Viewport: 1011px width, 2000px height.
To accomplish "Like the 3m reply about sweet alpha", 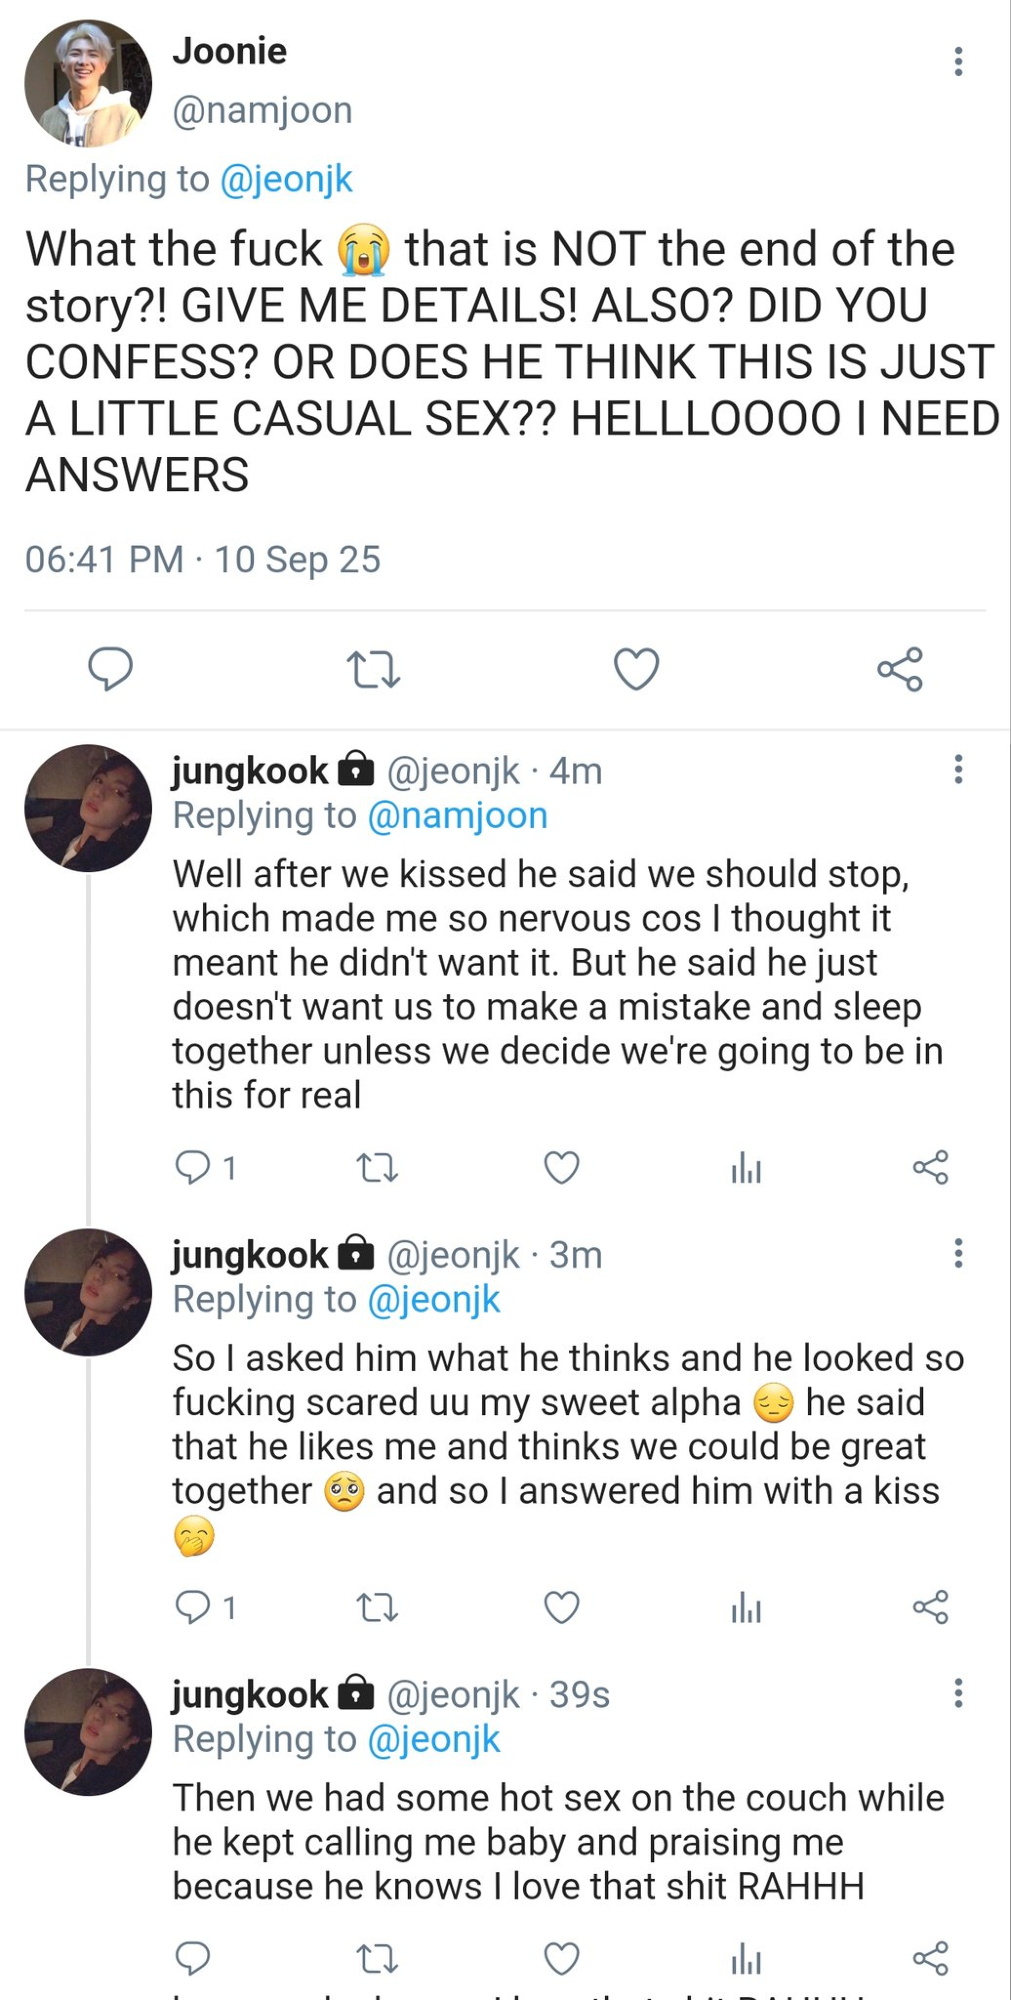I will pos(561,1607).
